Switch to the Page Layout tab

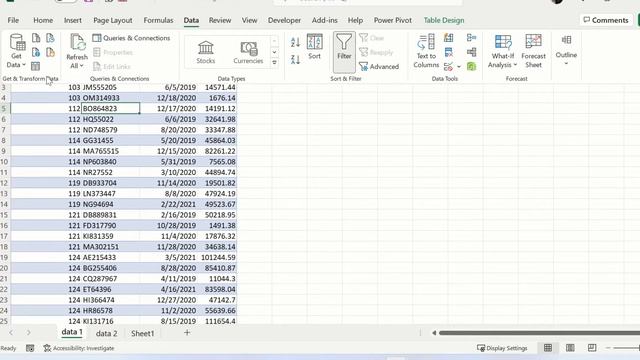click(x=113, y=20)
